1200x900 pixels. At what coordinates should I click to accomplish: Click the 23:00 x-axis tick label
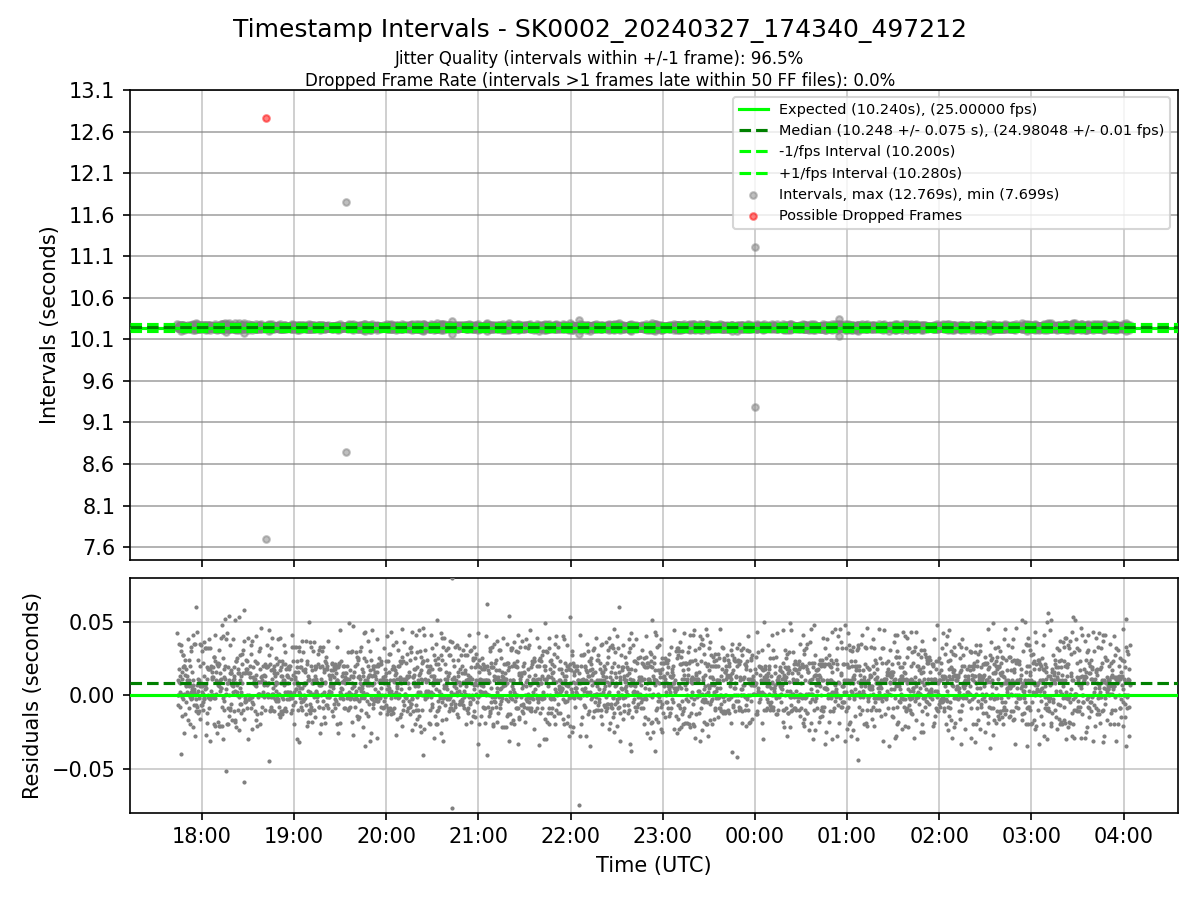(663, 836)
